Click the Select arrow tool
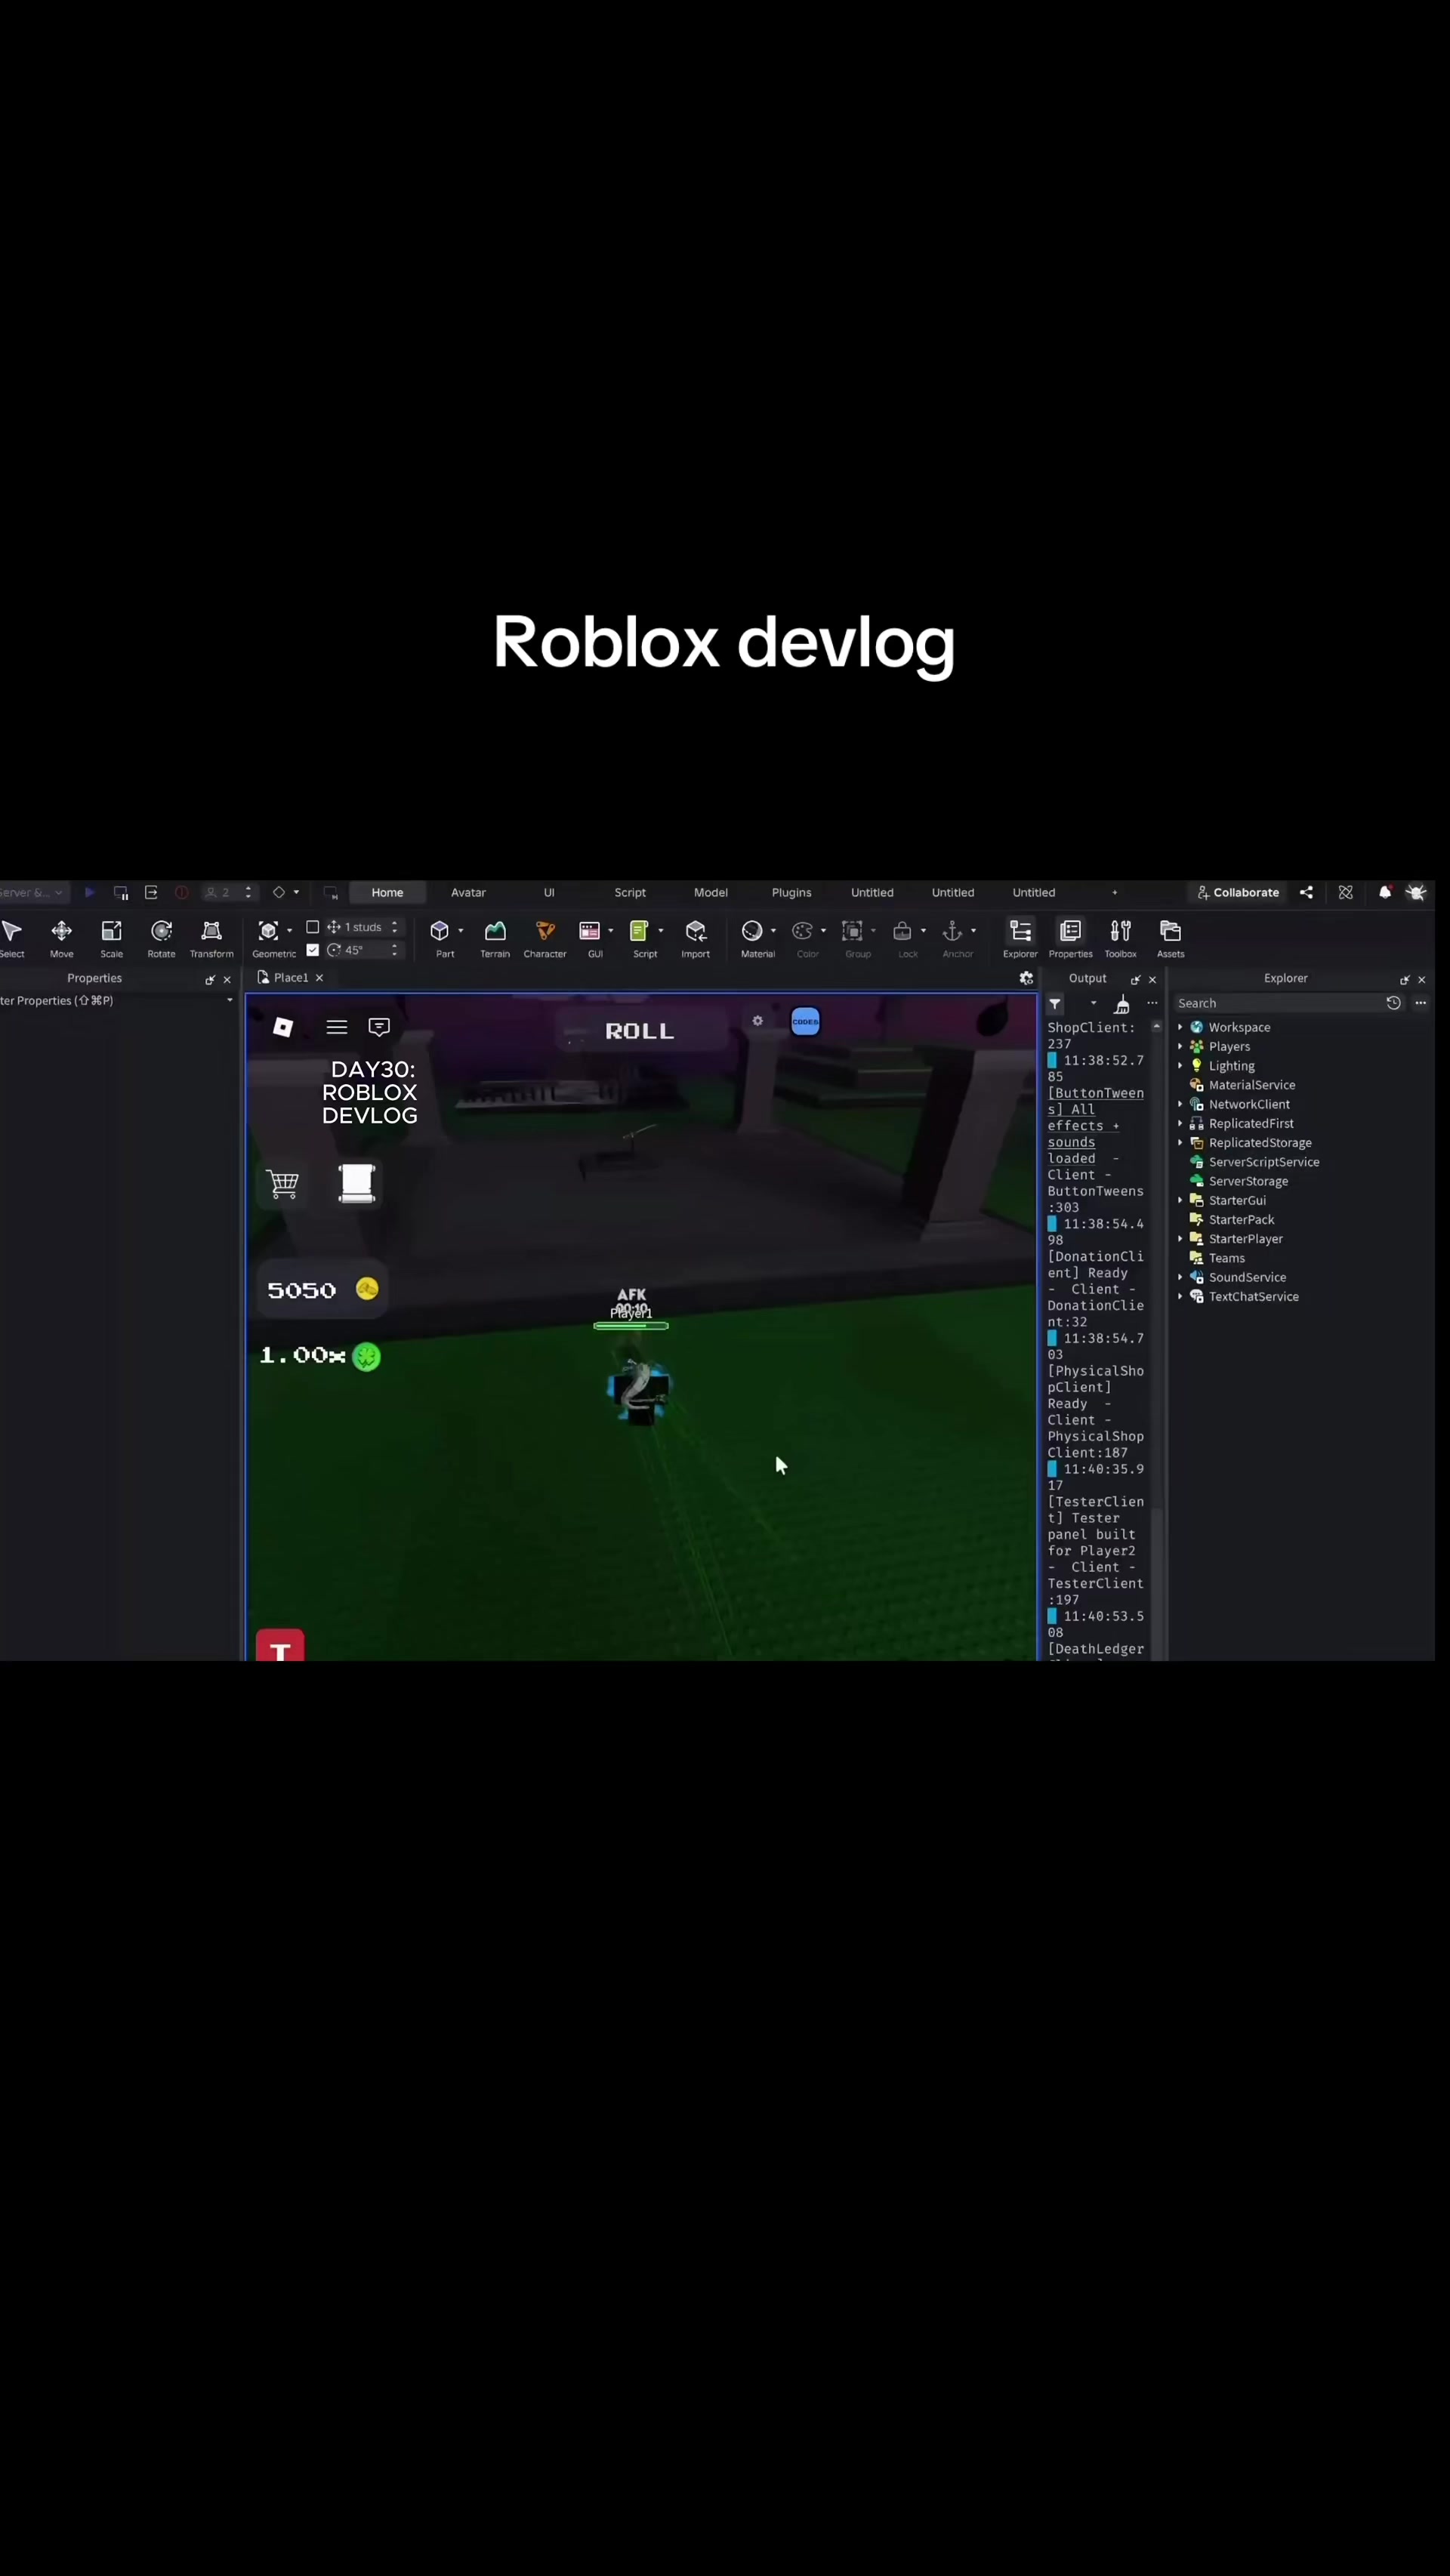The height and width of the screenshot is (2576, 1450). (x=12, y=937)
